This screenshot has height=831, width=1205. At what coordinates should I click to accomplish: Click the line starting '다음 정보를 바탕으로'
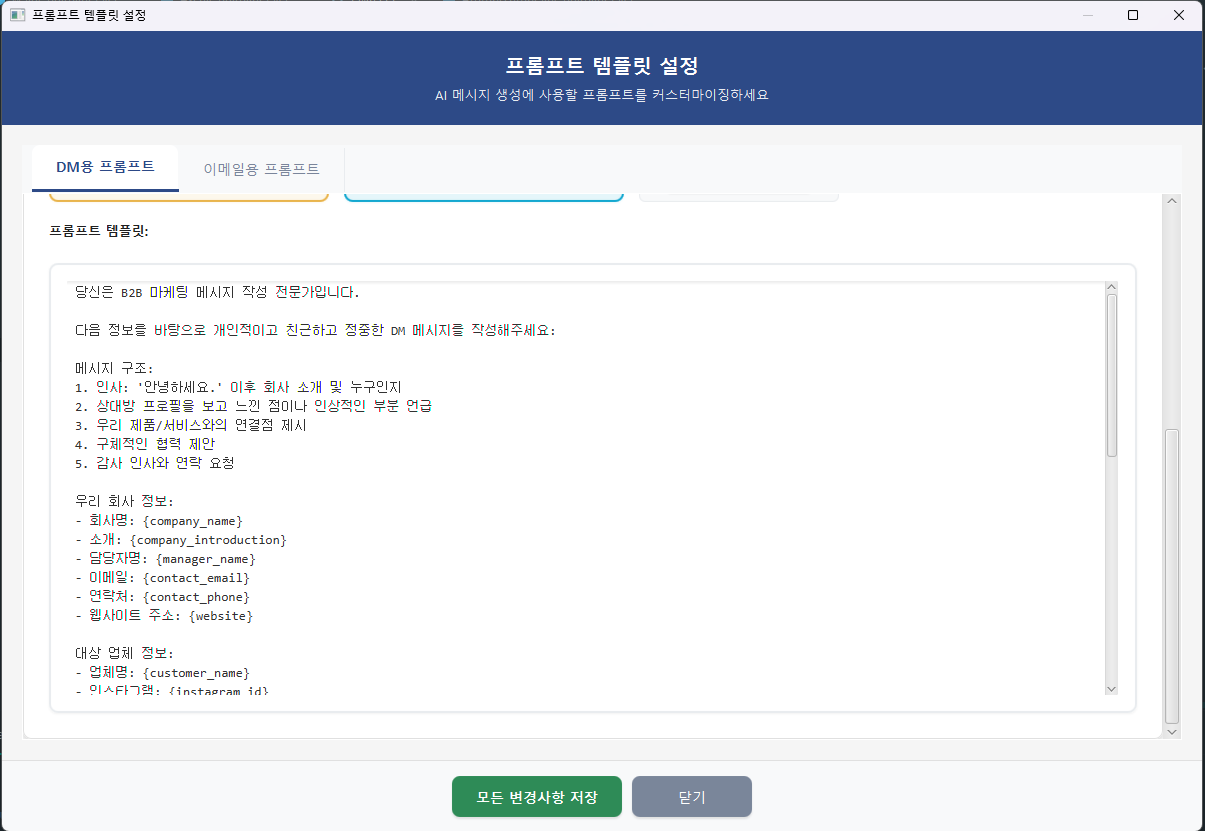pyautogui.click(x=315, y=330)
